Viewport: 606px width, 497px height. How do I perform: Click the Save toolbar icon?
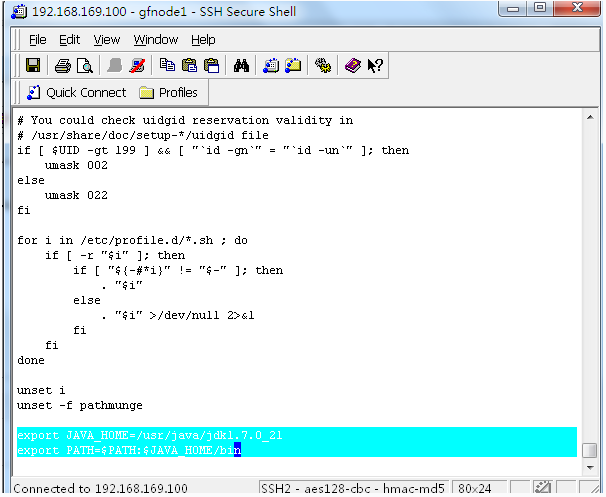33,65
